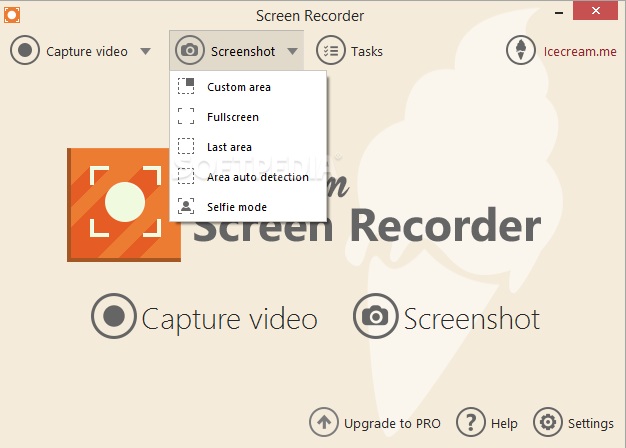Click the ice cream cone icon
Image resolution: width=626 pixels, height=448 pixels.
(521, 50)
